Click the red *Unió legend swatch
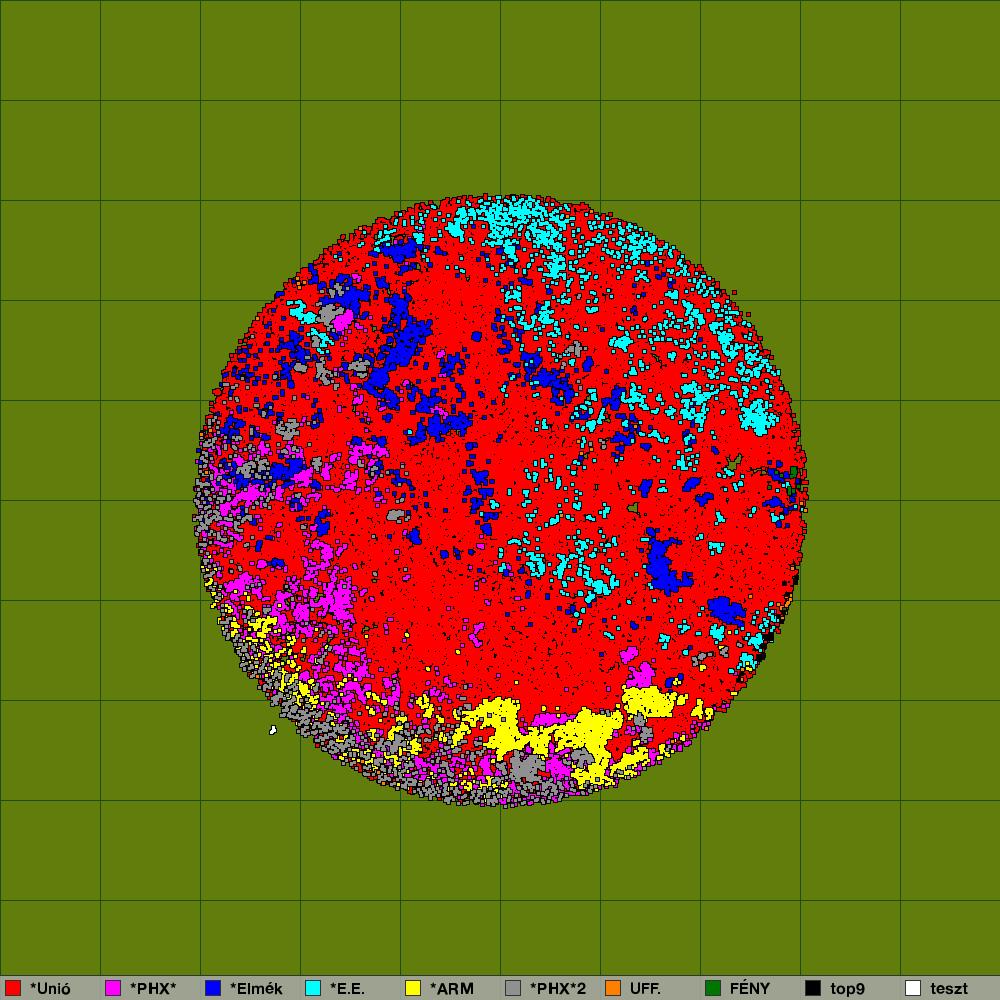Image resolution: width=1000 pixels, height=1000 pixels. pos(13,988)
